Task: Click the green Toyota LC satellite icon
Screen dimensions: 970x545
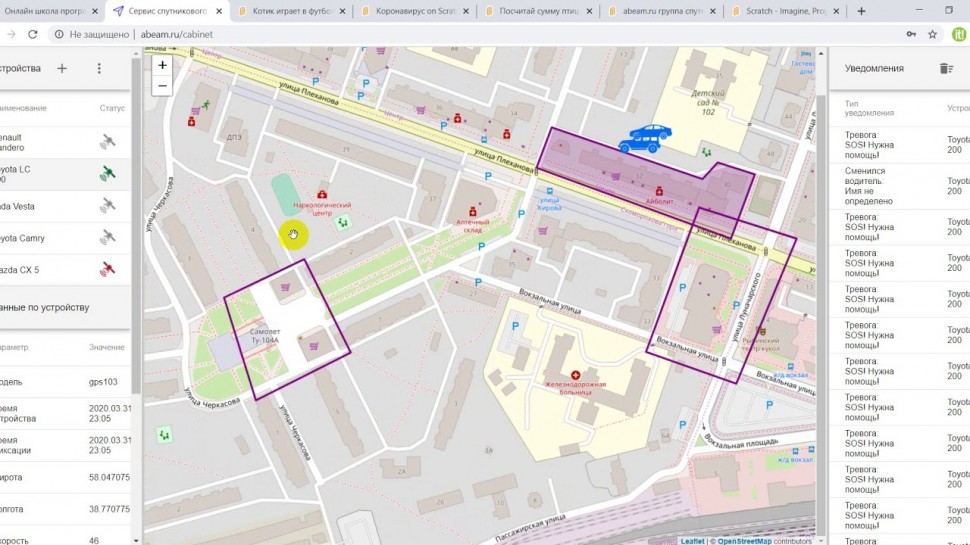Action: click(107, 174)
